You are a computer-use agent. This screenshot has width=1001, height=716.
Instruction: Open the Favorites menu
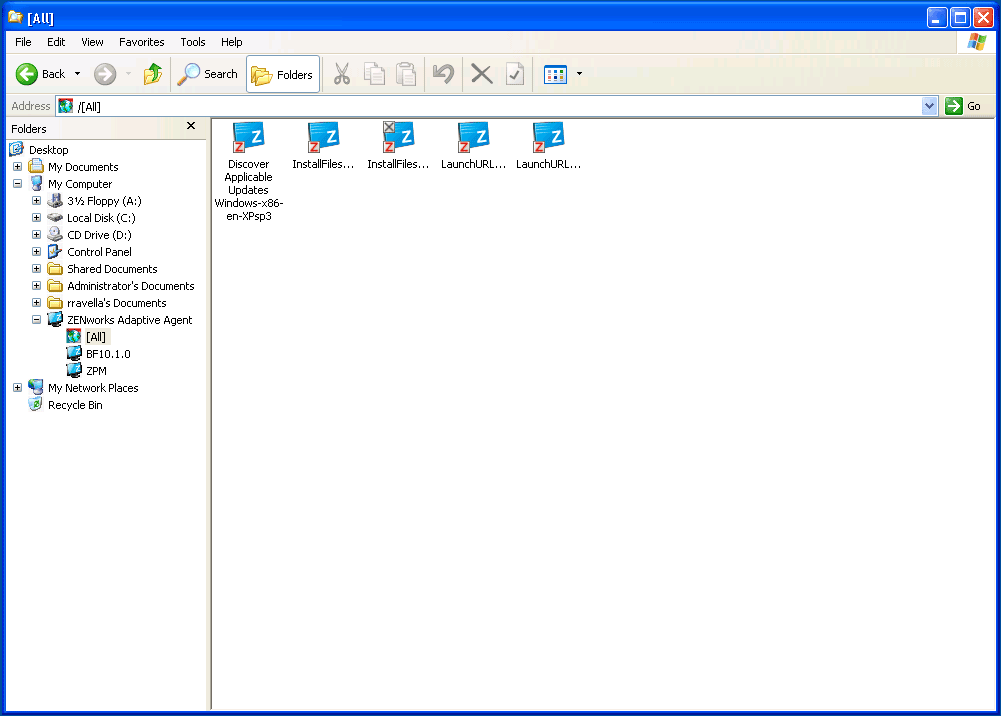point(142,42)
